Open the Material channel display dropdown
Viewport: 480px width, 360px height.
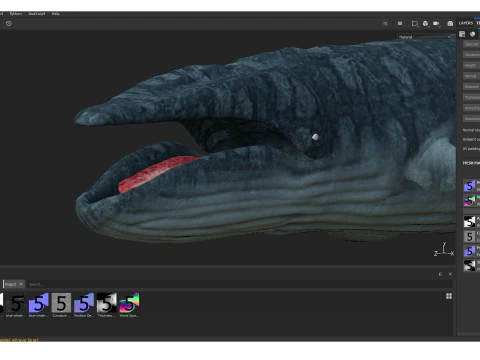pos(425,37)
